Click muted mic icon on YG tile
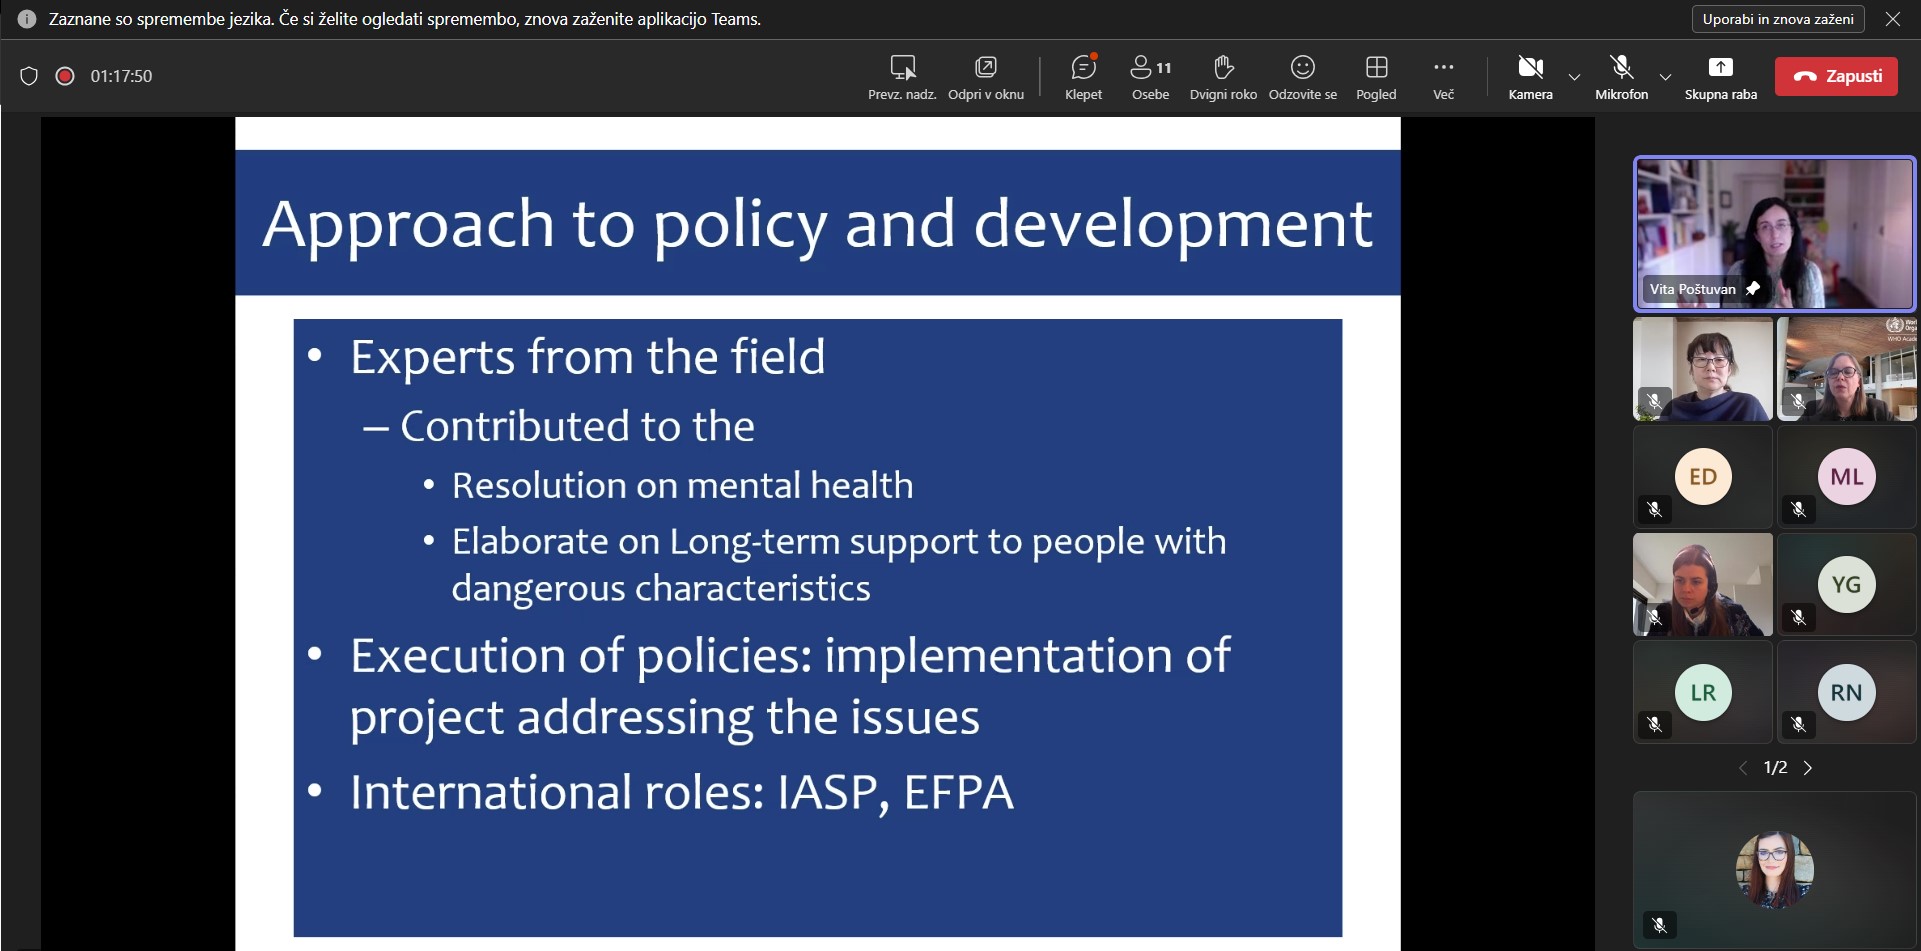The height and width of the screenshot is (951, 1921). pyautogui.click(x=1799, y=618)
